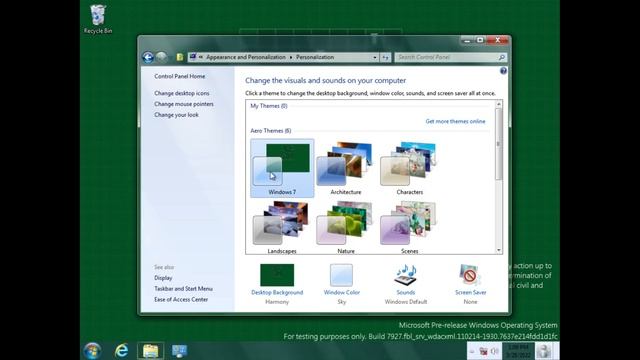Open Desktop Background settings icon

277,275
